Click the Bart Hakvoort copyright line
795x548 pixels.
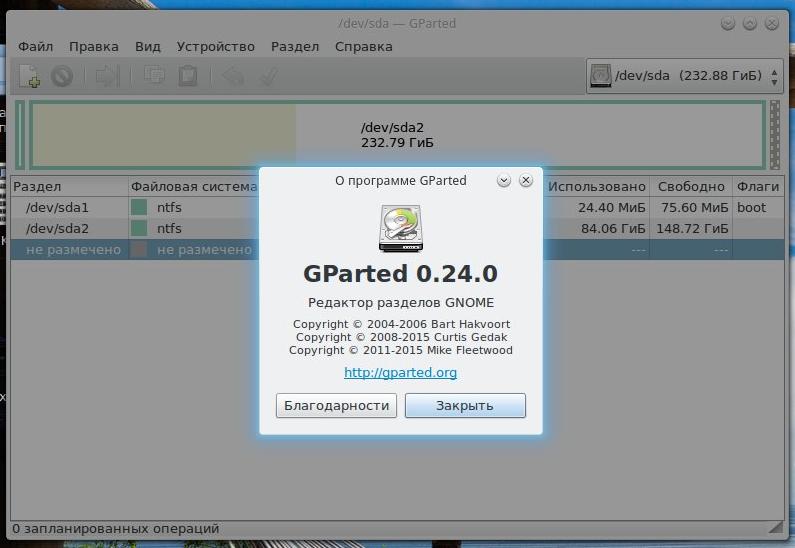401,324
